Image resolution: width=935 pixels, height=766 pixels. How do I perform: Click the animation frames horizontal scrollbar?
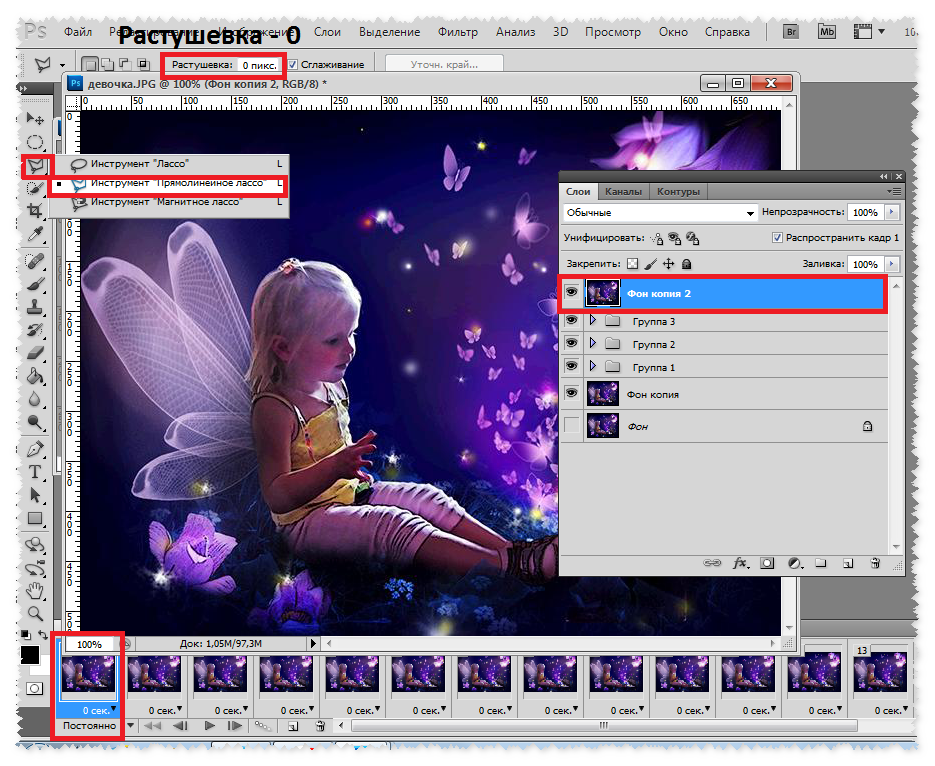pos(604,725)
